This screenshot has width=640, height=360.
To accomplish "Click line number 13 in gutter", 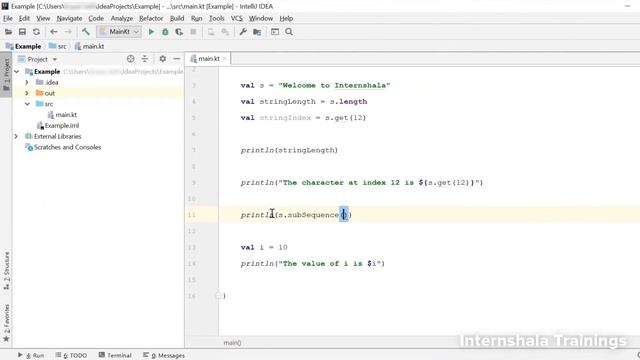I will 191,247.
